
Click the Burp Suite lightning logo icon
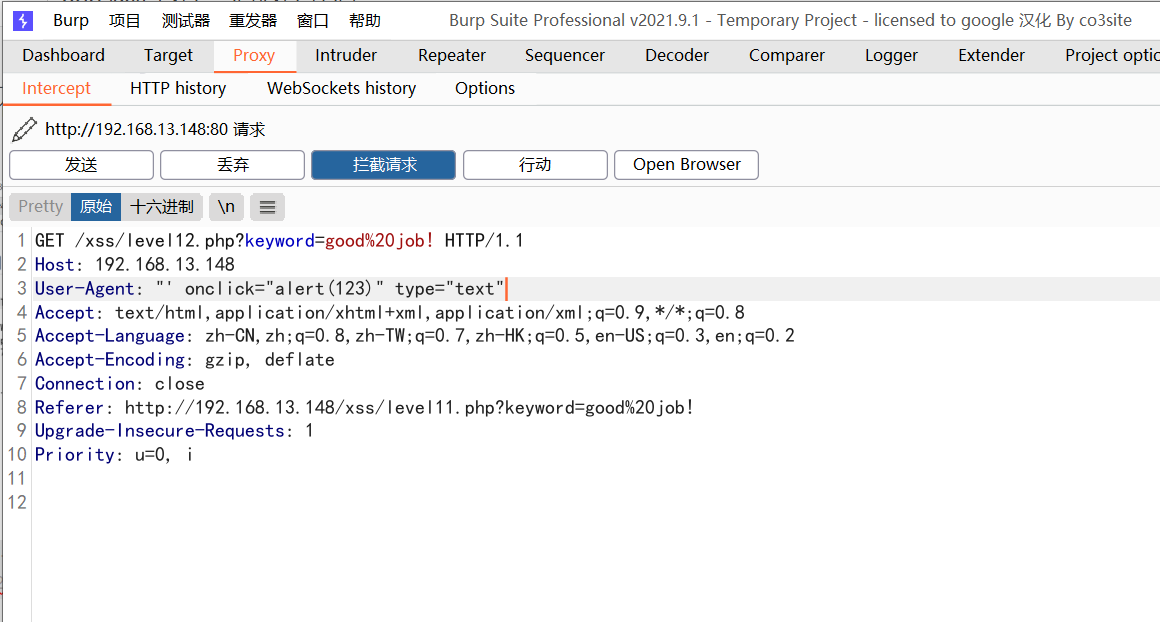23,21
